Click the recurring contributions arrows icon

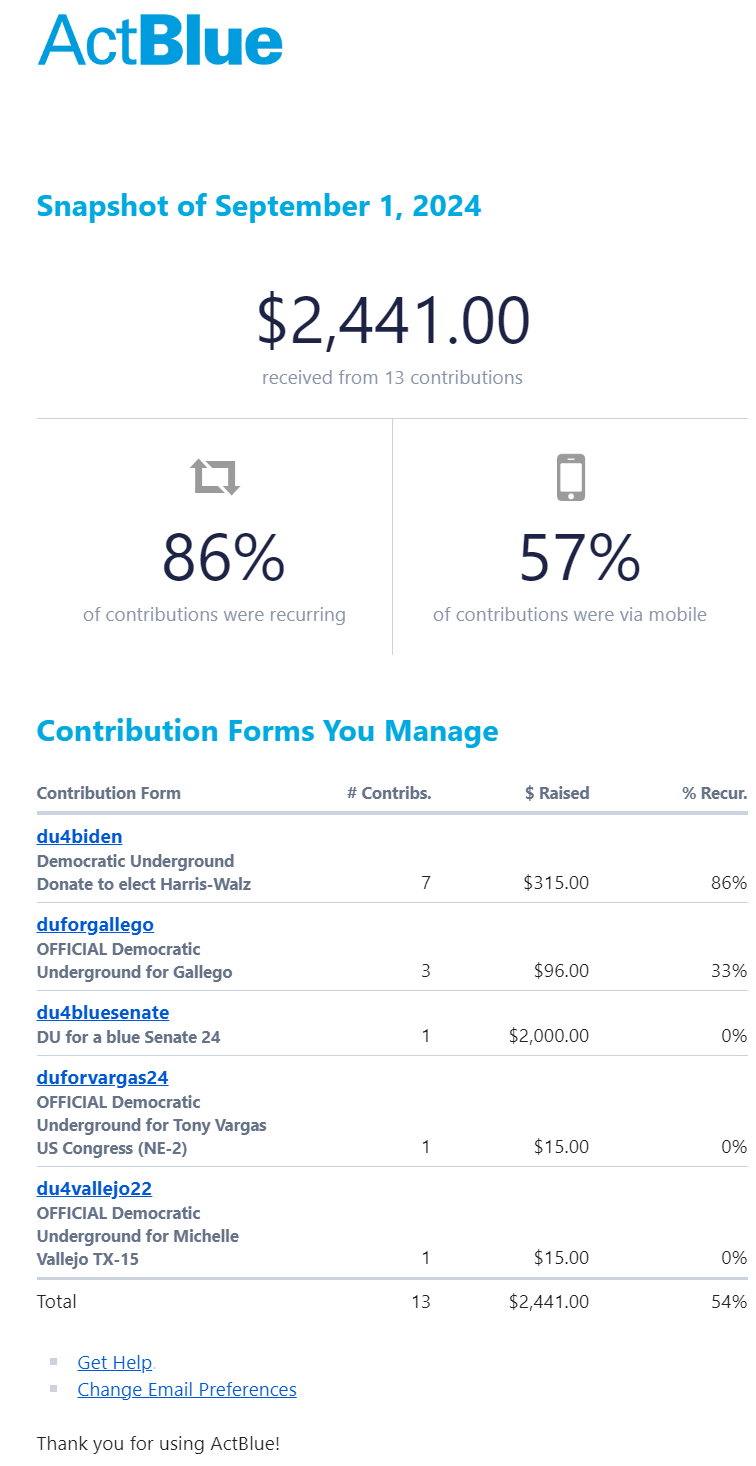pos(216,477)
